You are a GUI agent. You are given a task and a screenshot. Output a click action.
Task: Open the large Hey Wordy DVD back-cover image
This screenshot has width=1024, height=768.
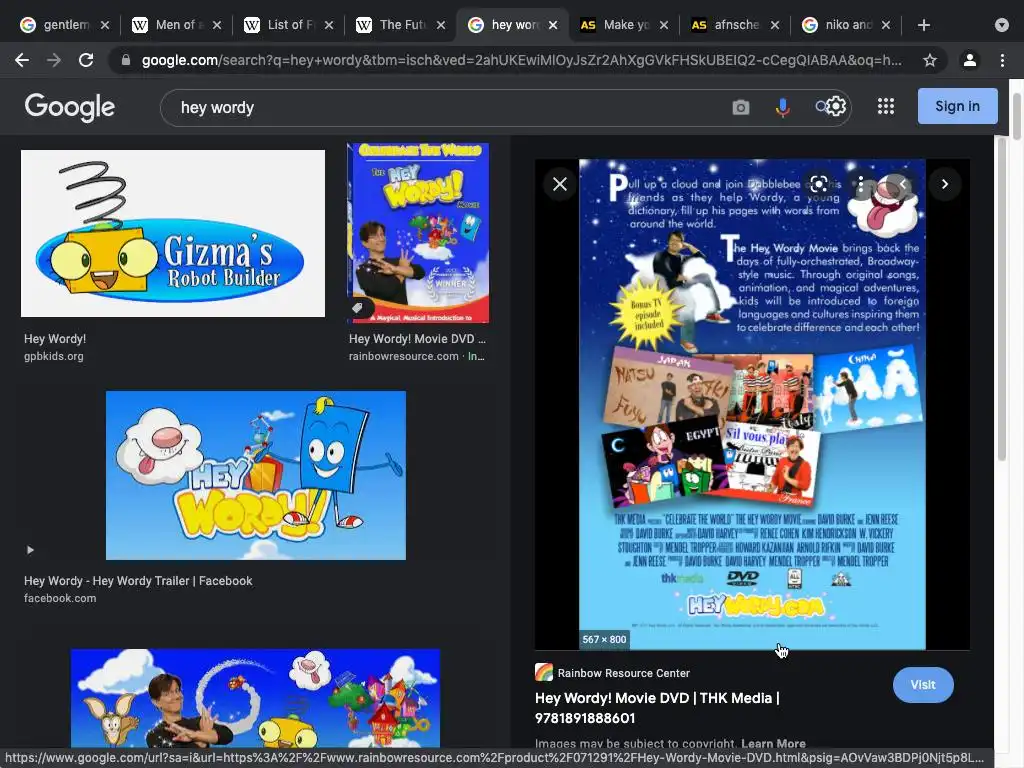[752, 404]
